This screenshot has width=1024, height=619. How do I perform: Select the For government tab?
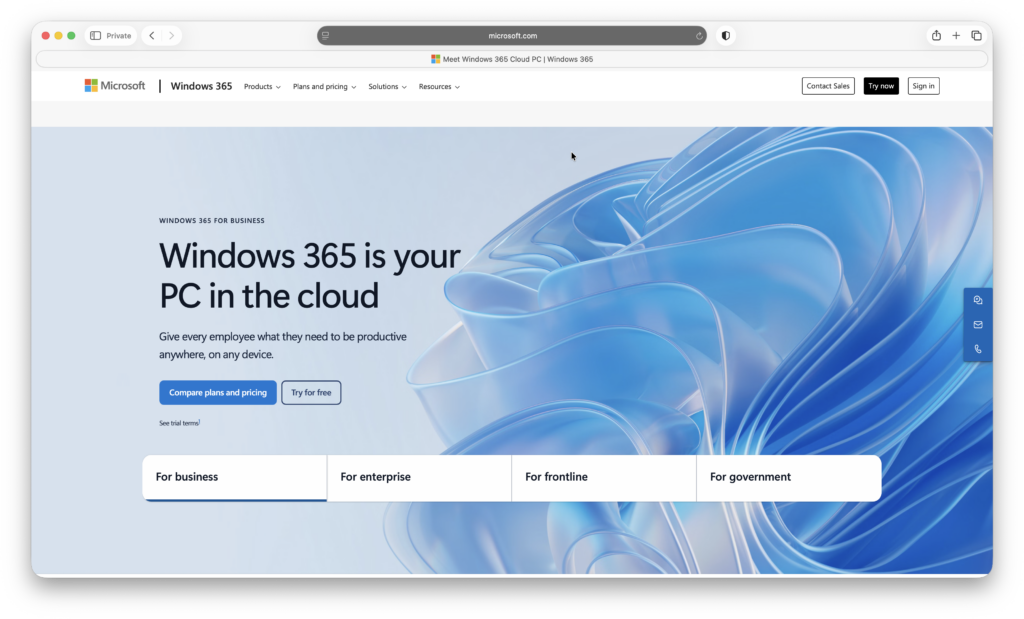(788, 477)
